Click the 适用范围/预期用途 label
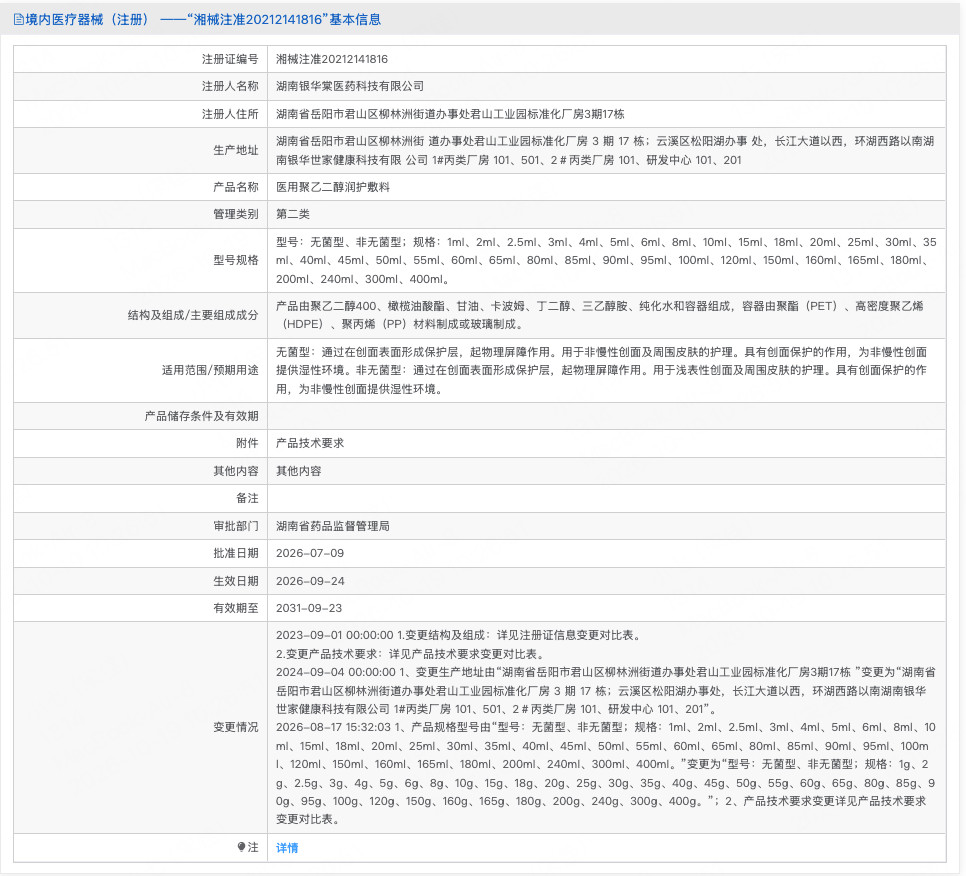The height and width of the screenshot is (876, 966). pyautogui.click(x=210, y=370)
